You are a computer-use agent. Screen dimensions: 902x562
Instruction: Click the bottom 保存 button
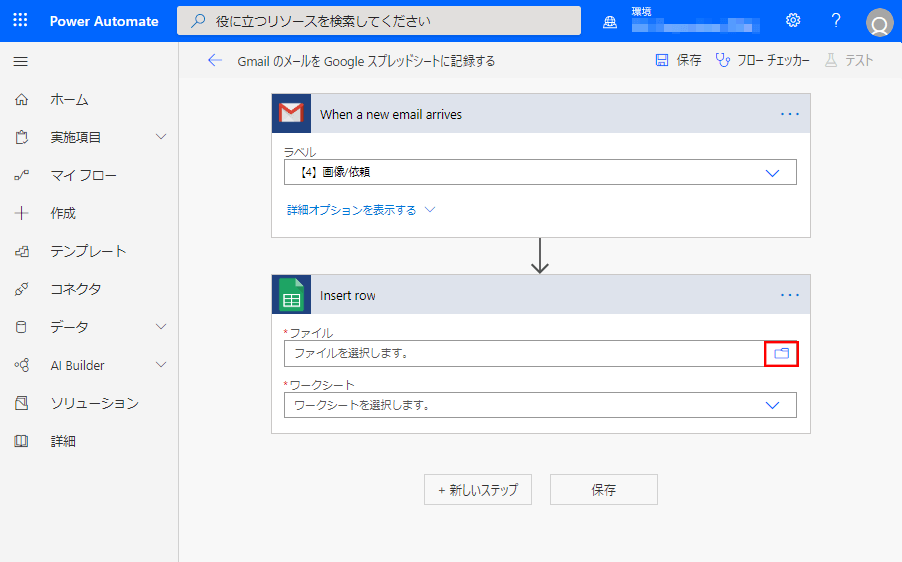(604, 490)
